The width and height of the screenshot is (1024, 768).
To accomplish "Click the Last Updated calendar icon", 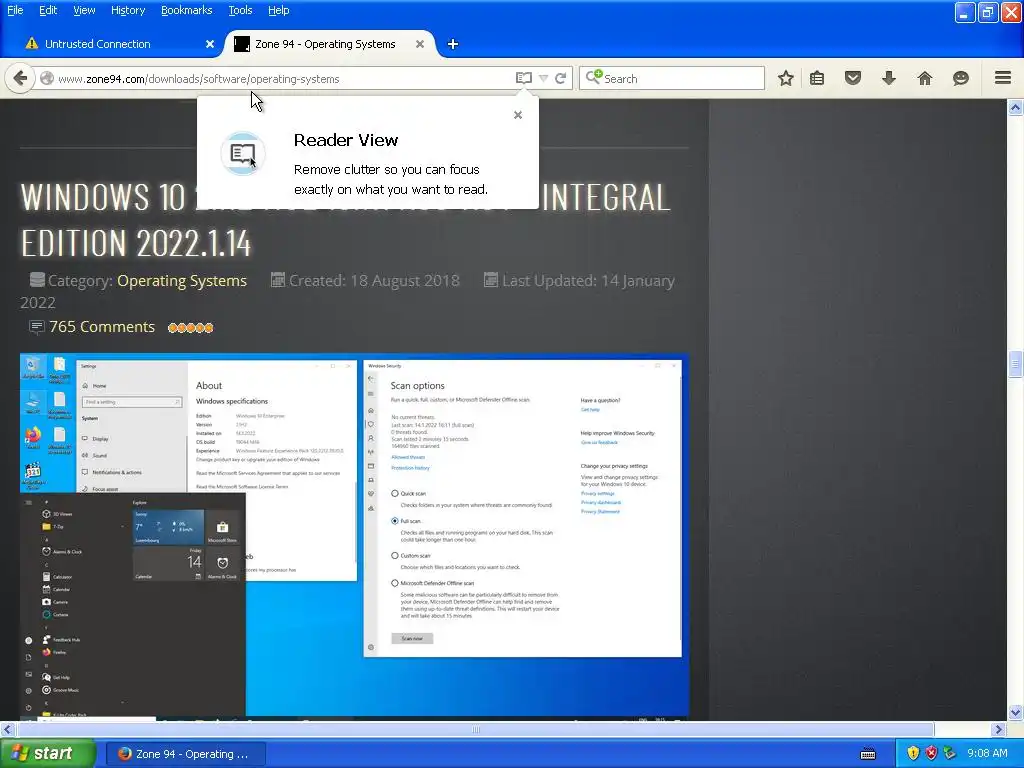I will click(x=490, y=280).
